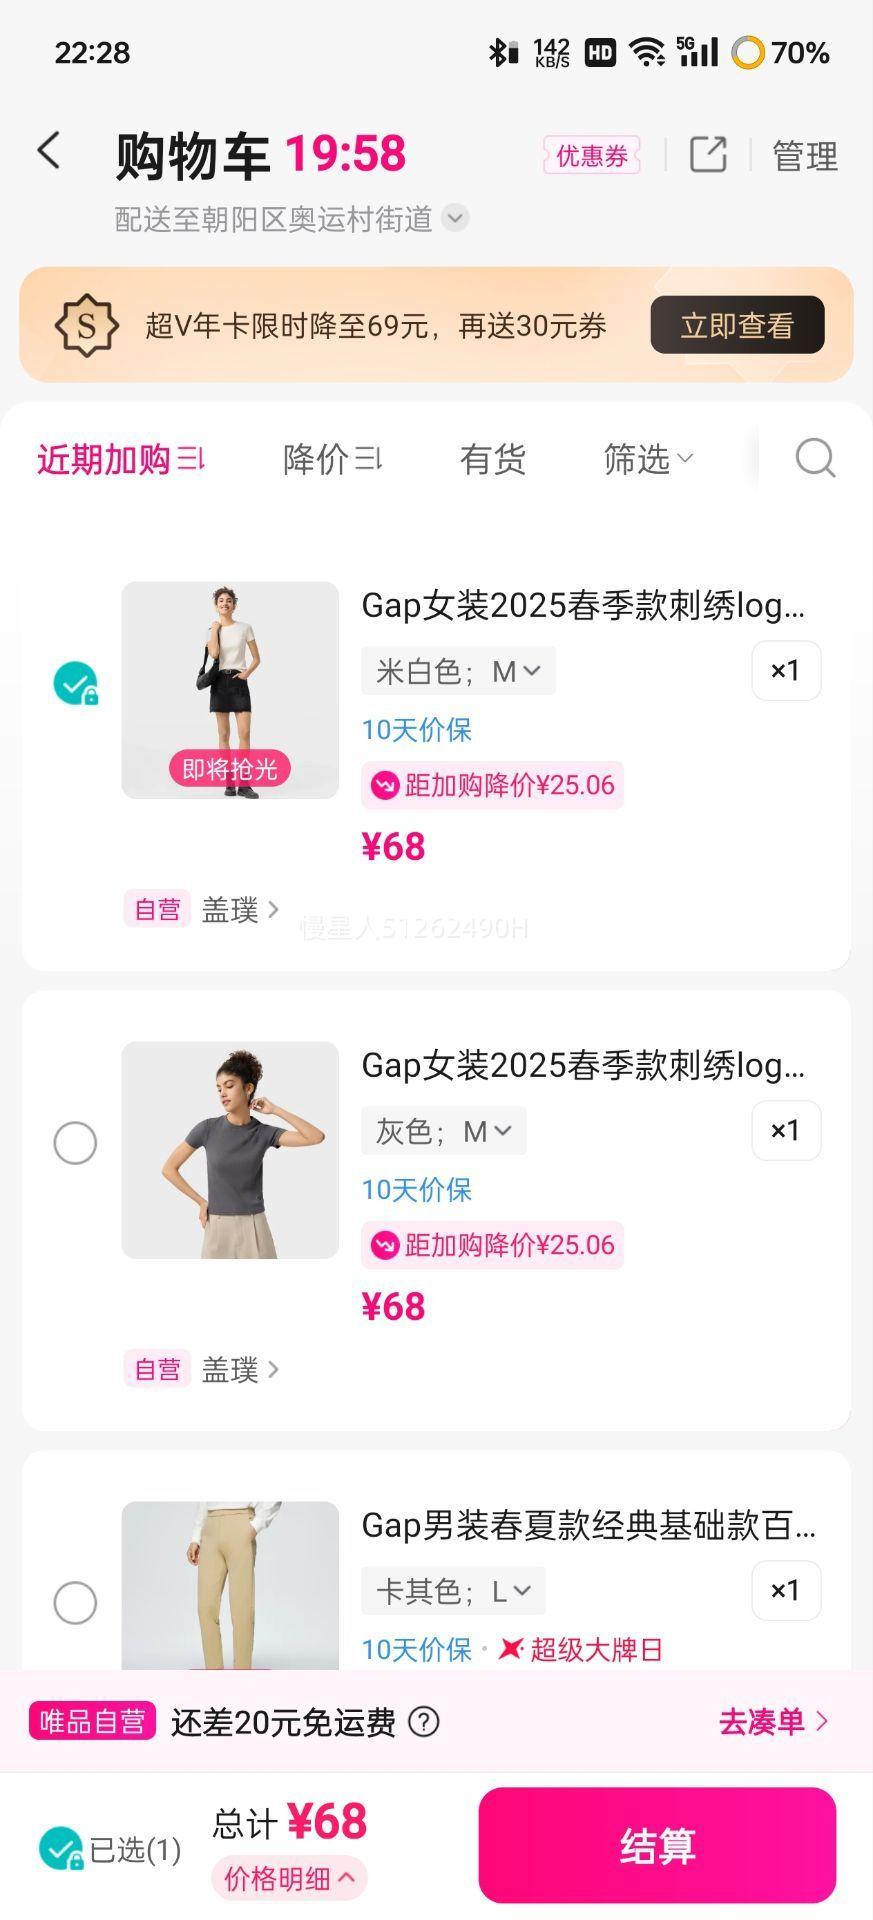The image size is (873, 1920).
Task: Expand the delivery address dropdown arrow
Action: point(455,218)
